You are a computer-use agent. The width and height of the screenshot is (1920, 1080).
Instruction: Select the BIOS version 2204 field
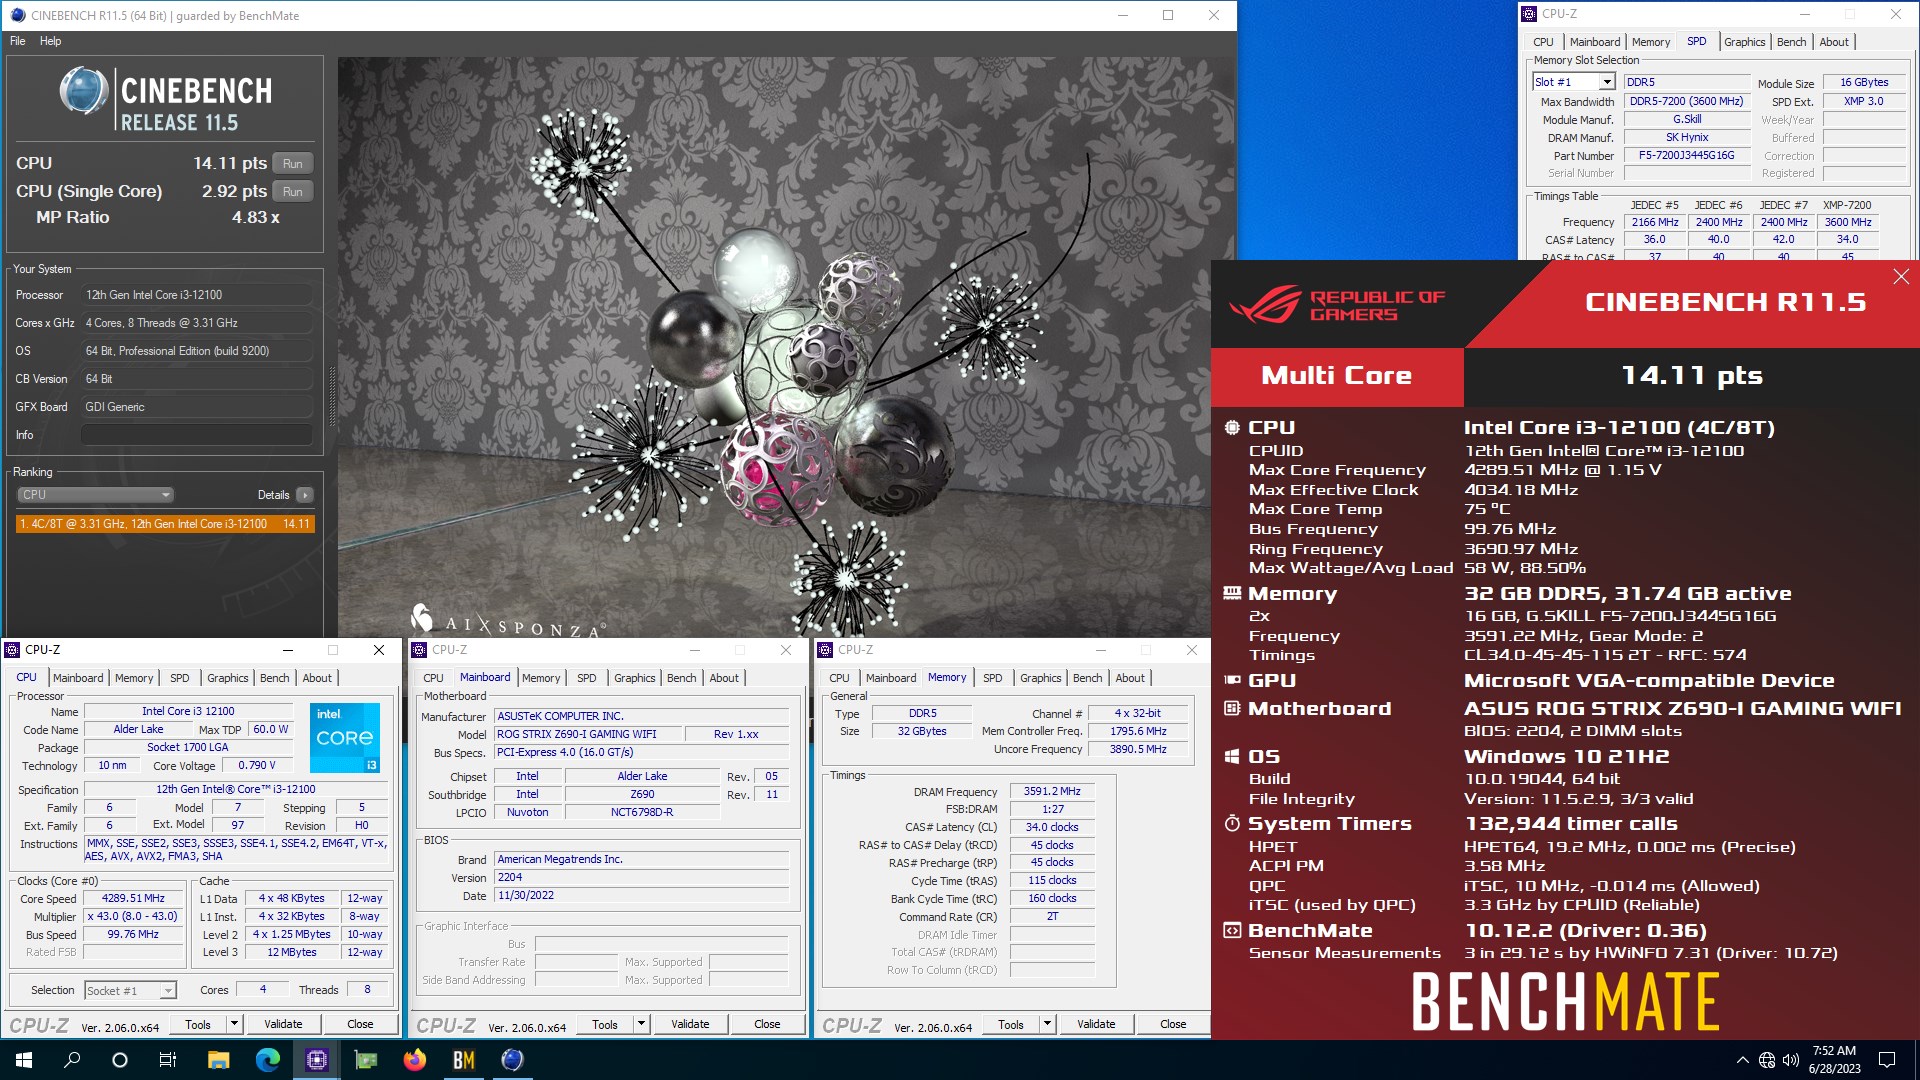pos(642,878)
